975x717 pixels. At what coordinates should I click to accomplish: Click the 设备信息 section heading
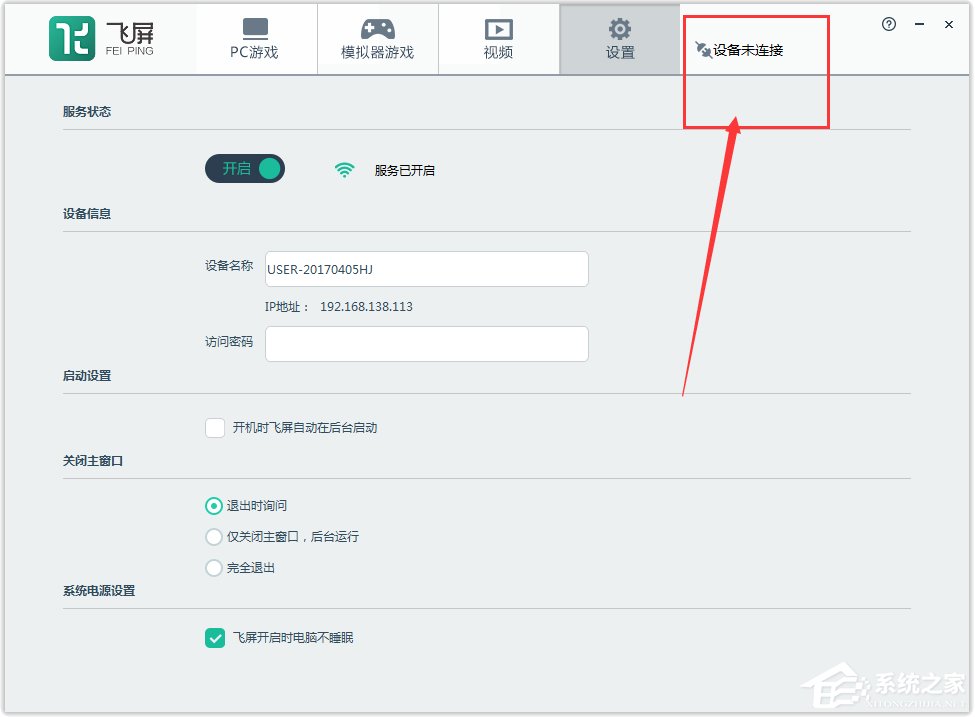click(87, 214)
